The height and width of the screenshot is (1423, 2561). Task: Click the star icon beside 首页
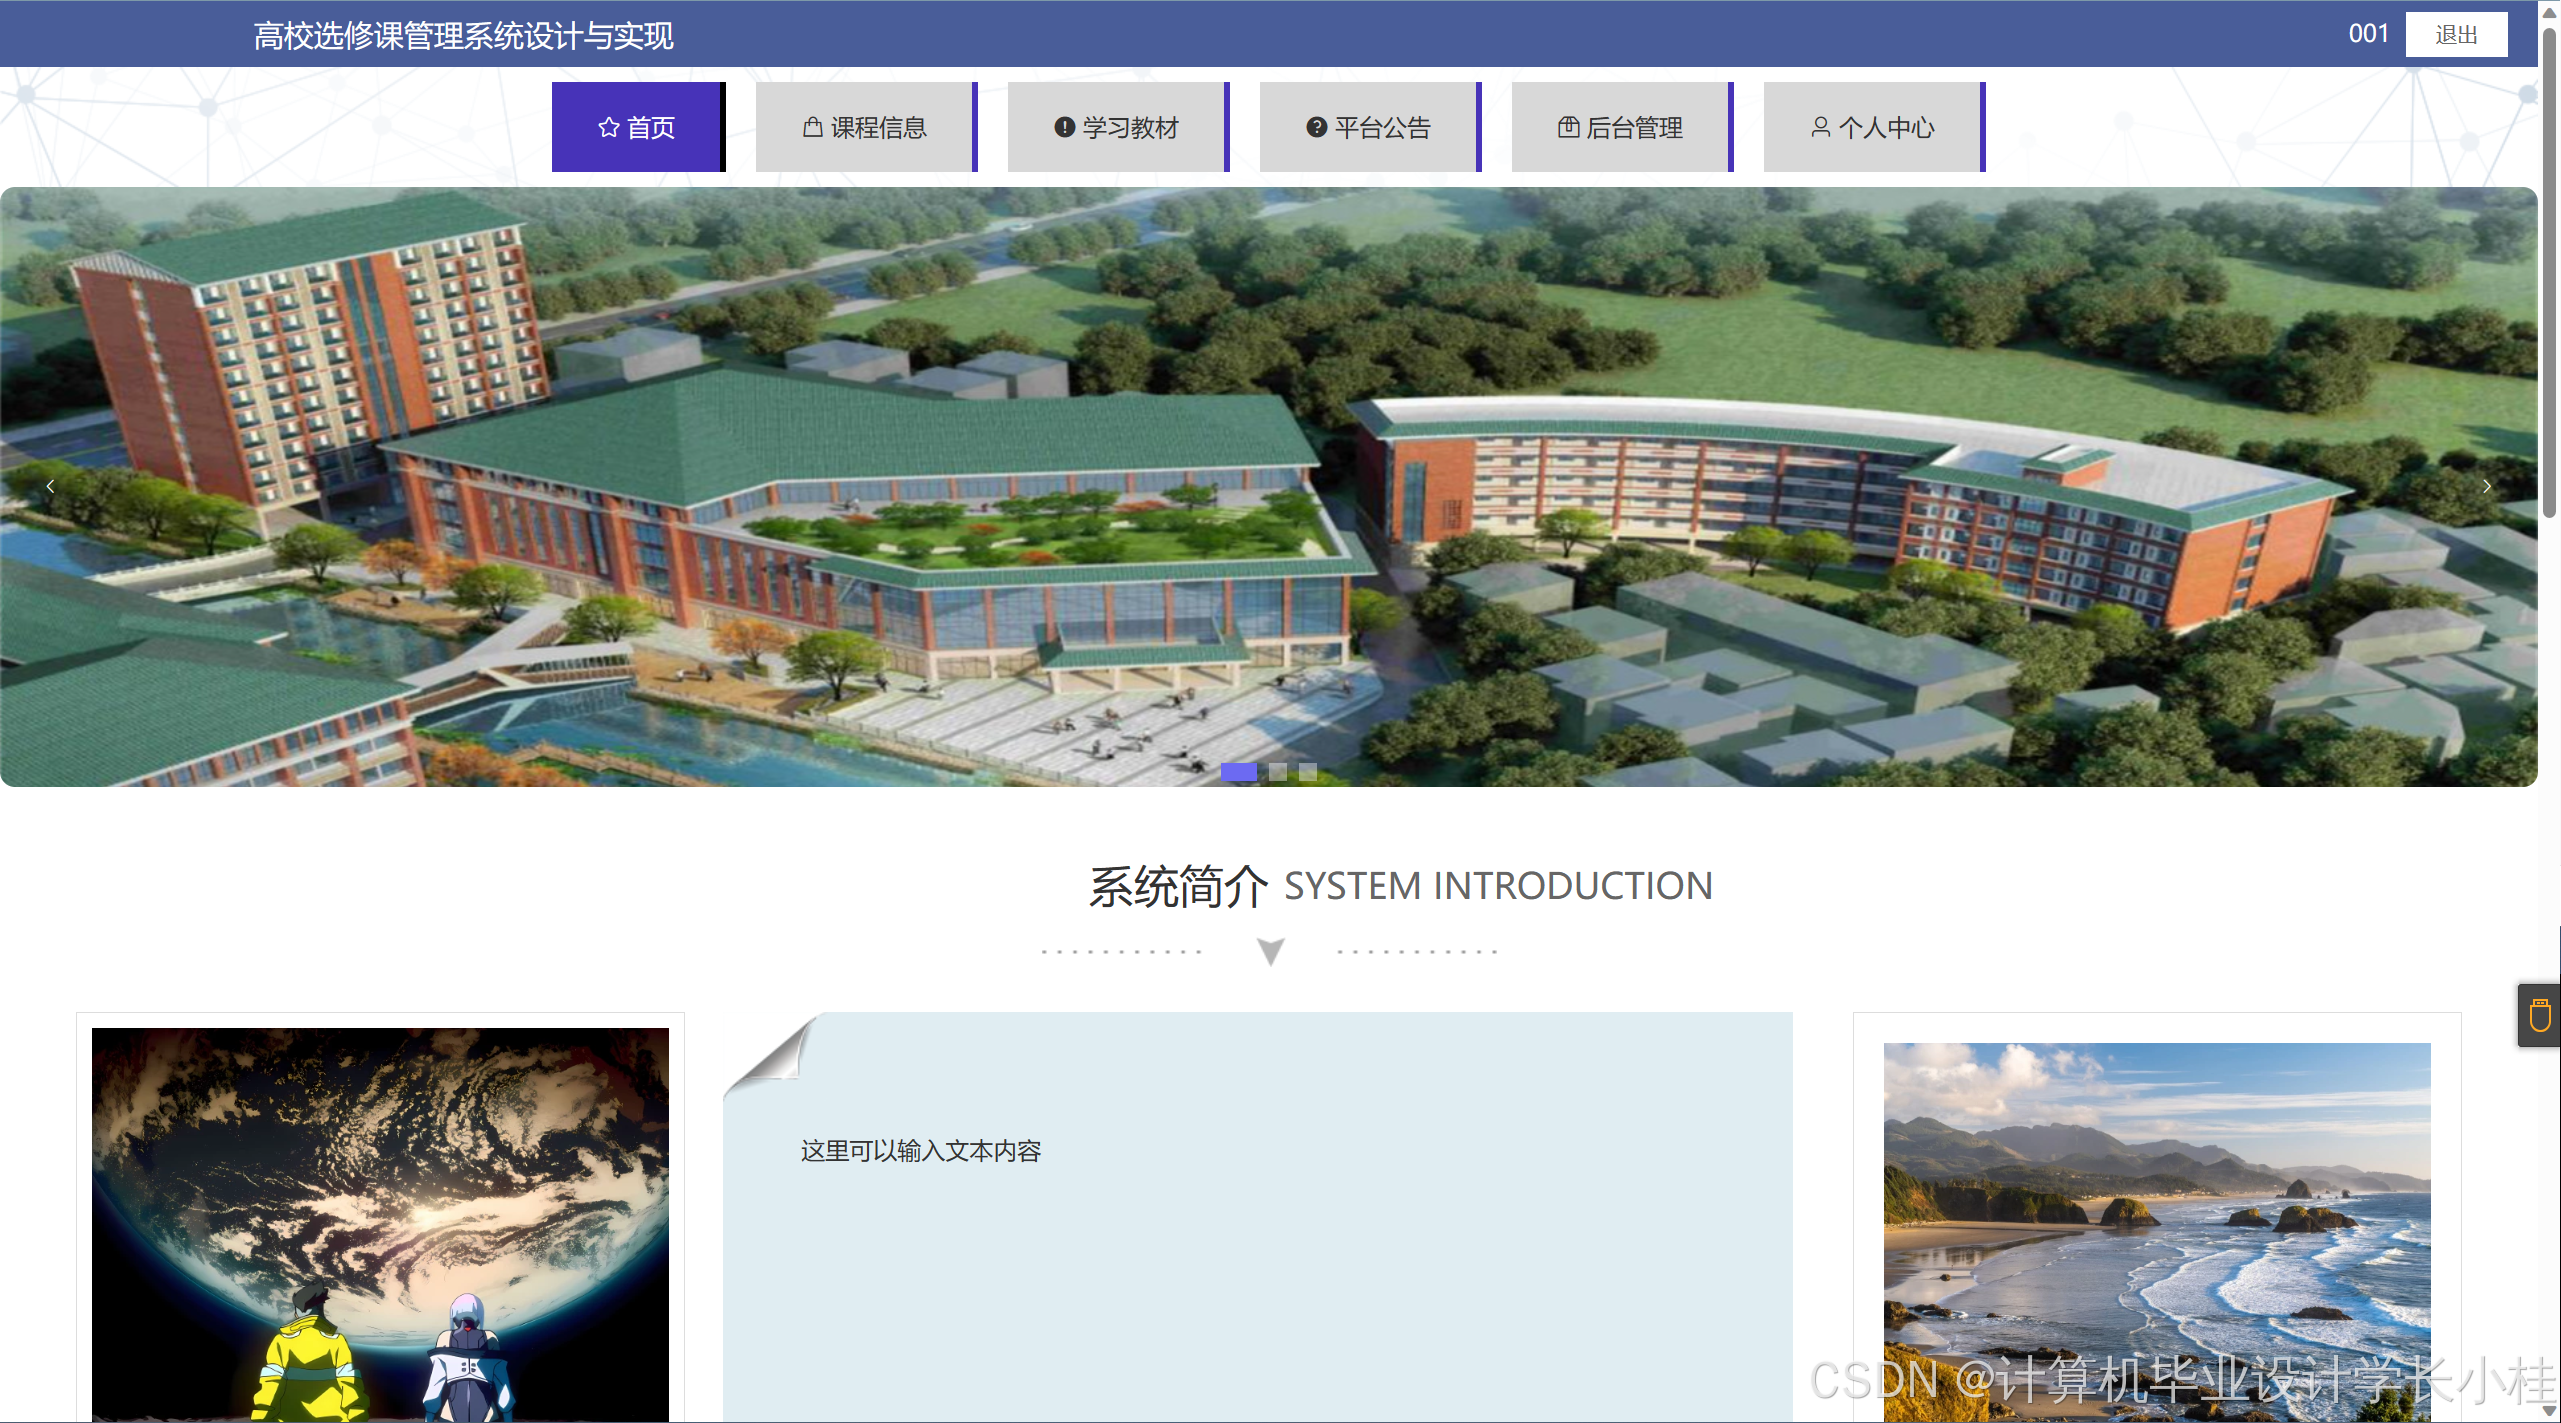tap(609, 128)
